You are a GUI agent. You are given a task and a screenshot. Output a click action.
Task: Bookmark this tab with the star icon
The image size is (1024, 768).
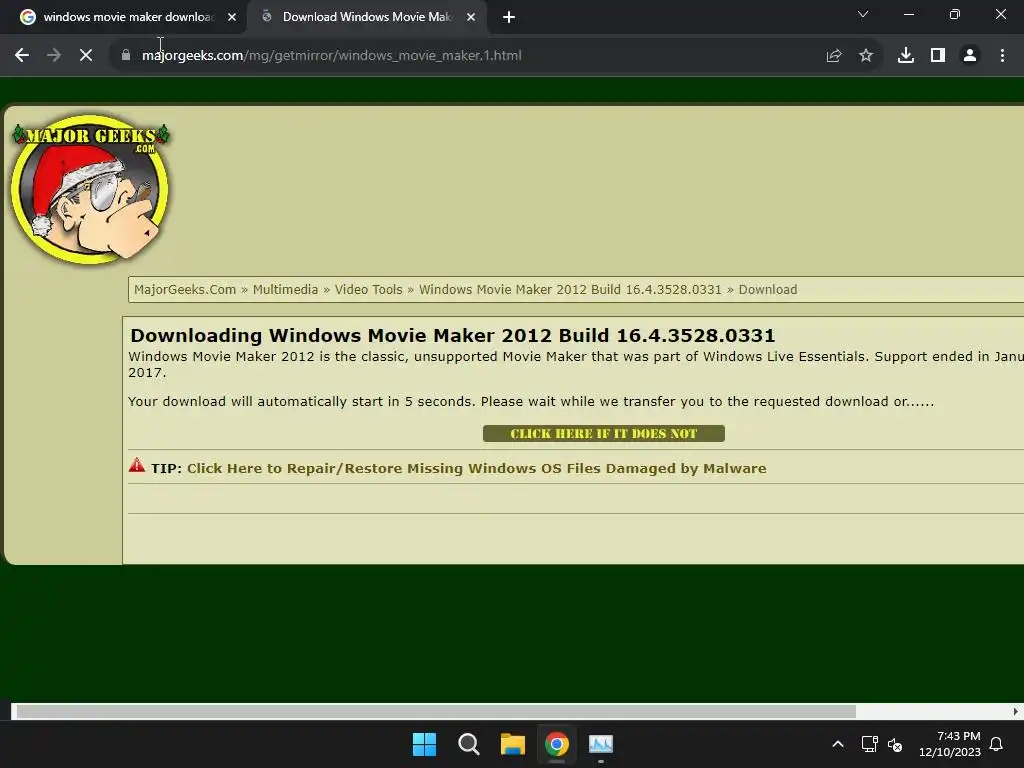tap(866, 56)
